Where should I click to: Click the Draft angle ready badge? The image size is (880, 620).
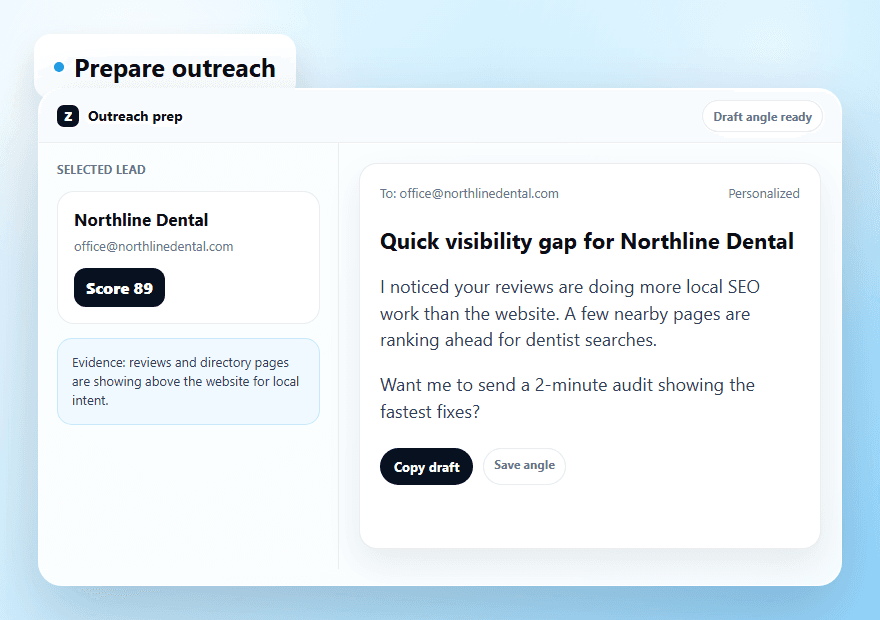pos(762,117)
